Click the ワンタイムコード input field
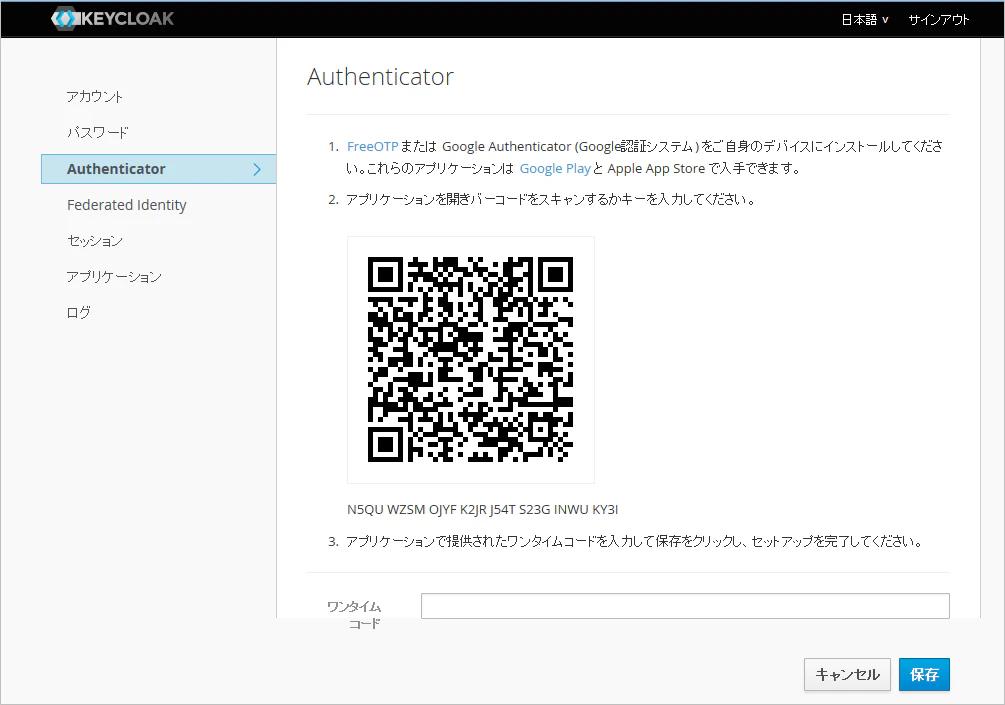The image size is (1005, 705). 685,606
